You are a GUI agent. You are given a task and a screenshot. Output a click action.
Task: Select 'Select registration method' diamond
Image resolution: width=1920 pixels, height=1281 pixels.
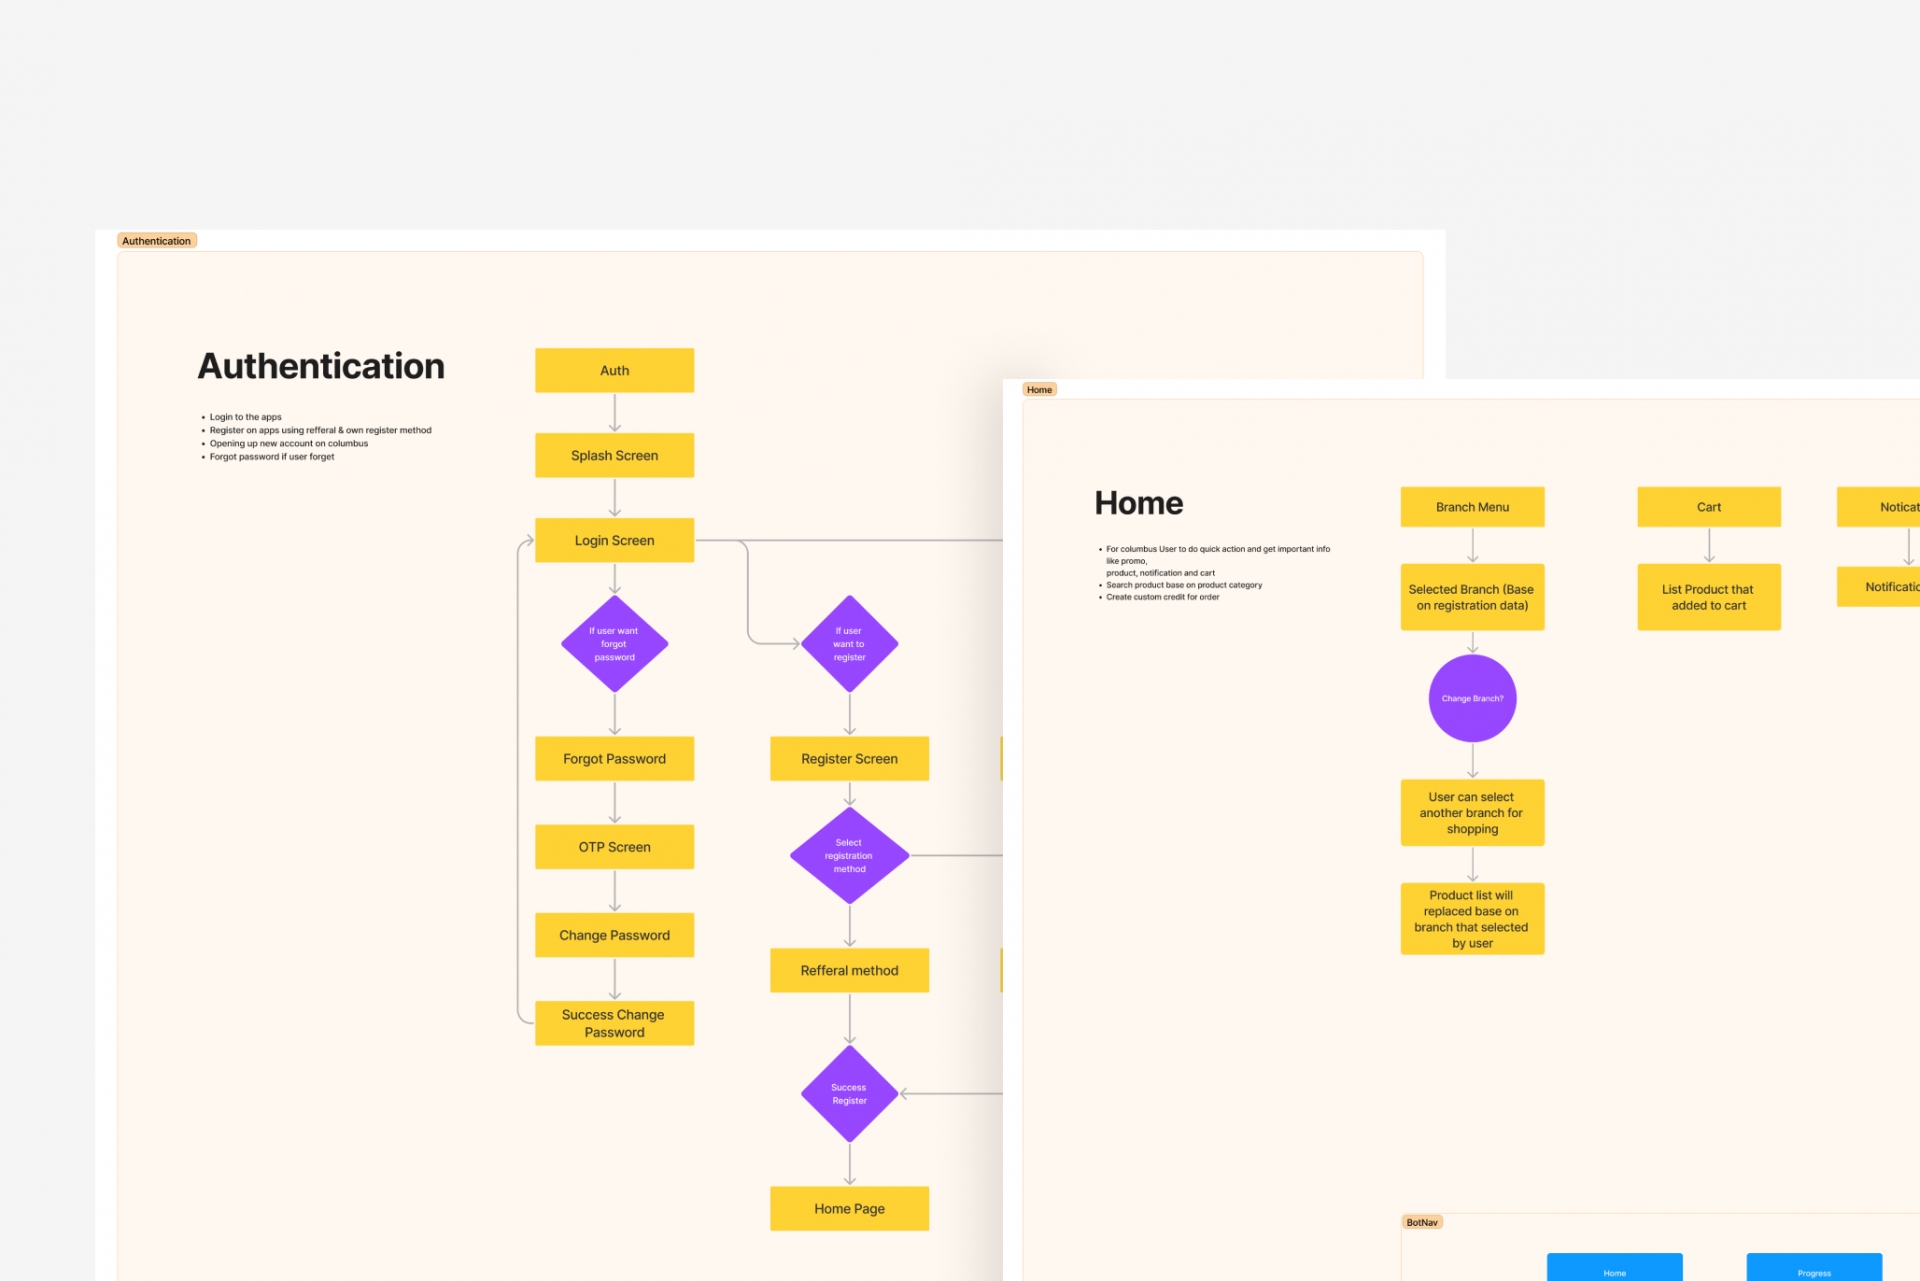(x=849, y=856)
